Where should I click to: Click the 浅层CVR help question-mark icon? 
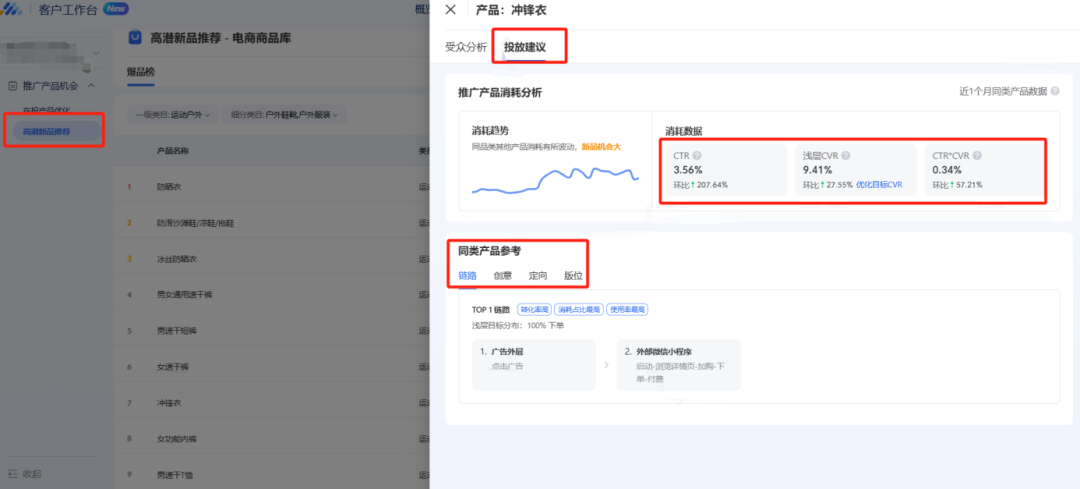click(x=846, y=156)
